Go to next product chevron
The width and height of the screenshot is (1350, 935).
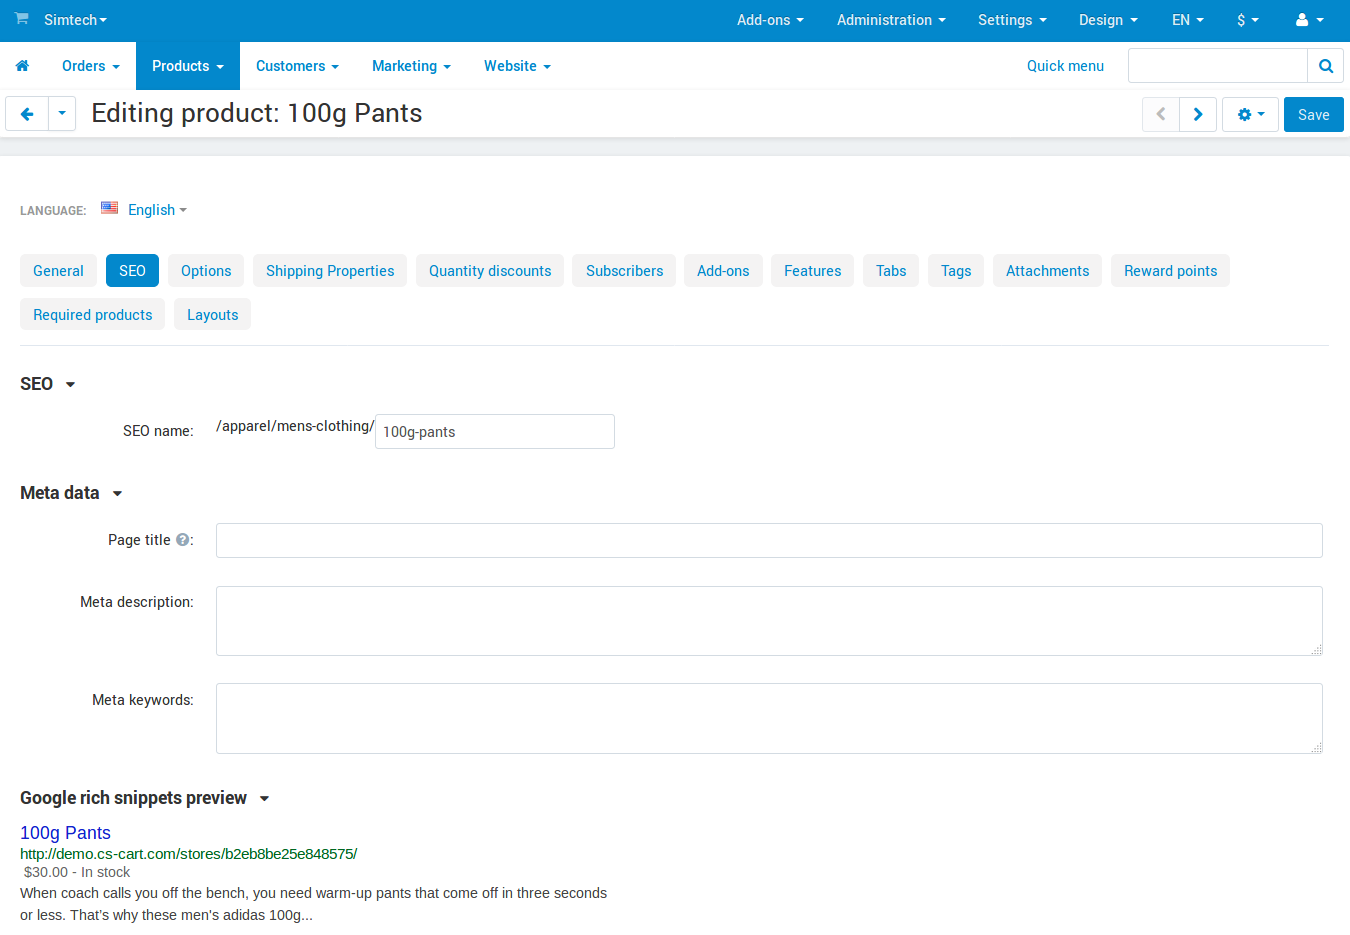click(1198, 114)
